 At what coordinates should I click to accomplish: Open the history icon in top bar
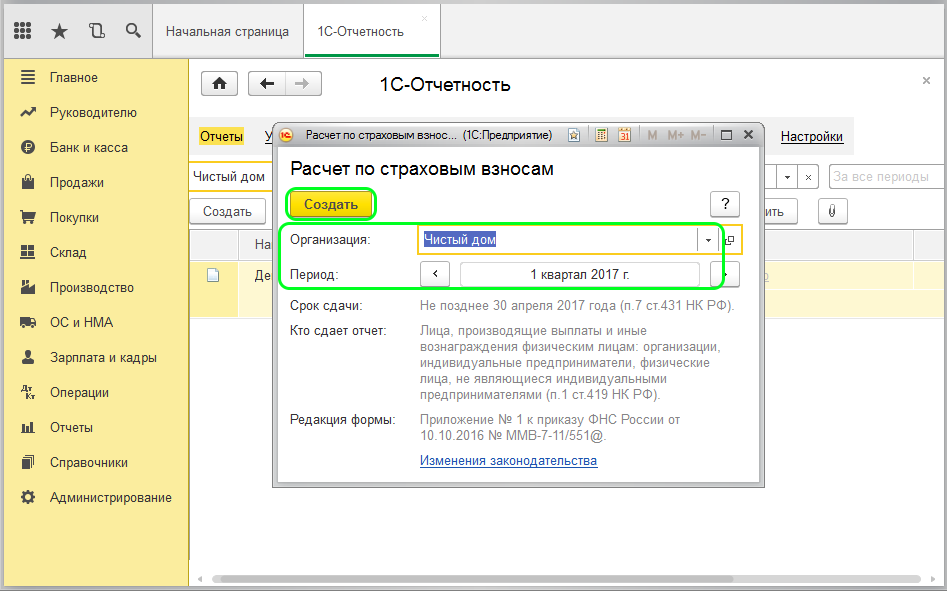tap(96, 30)
